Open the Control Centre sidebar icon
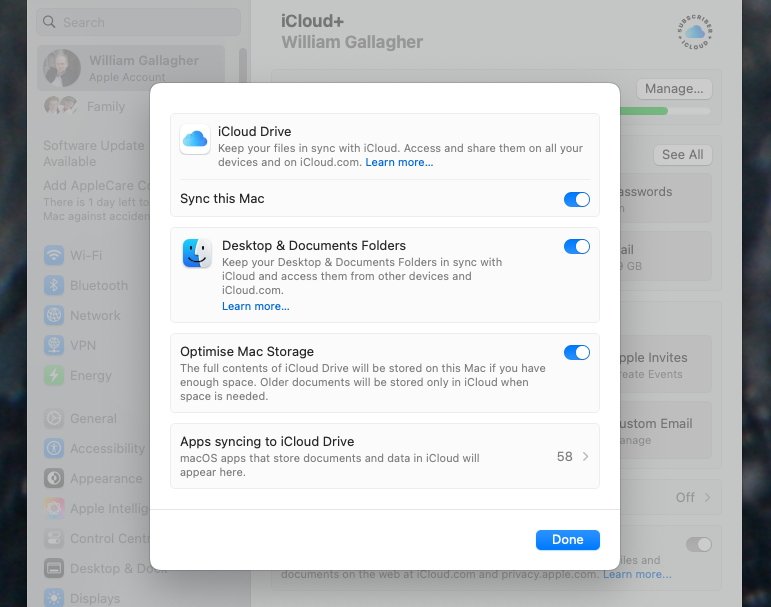 [x=54, y=538]
